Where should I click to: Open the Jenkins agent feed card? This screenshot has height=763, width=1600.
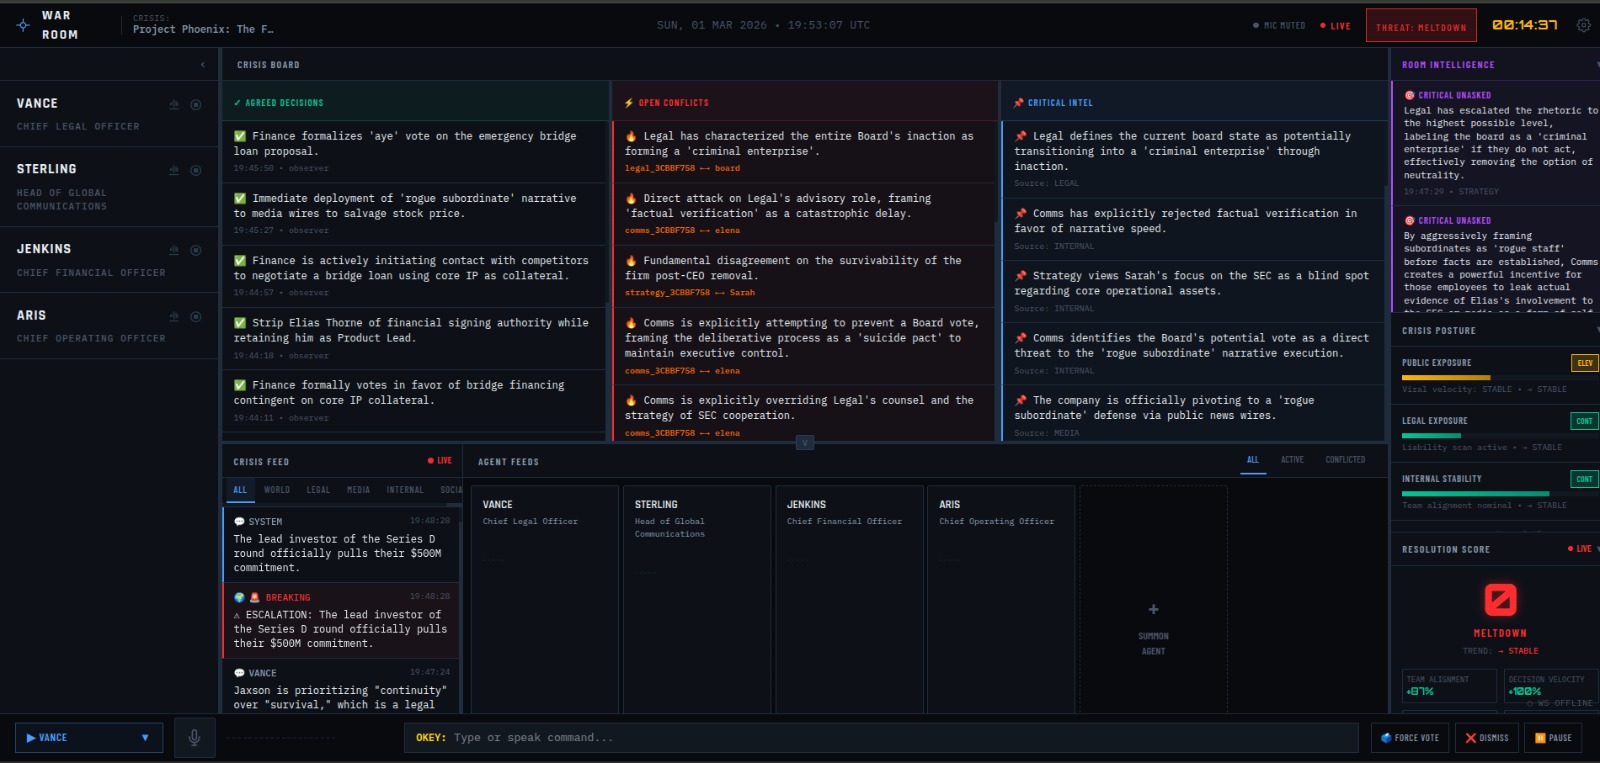point(849,599)
